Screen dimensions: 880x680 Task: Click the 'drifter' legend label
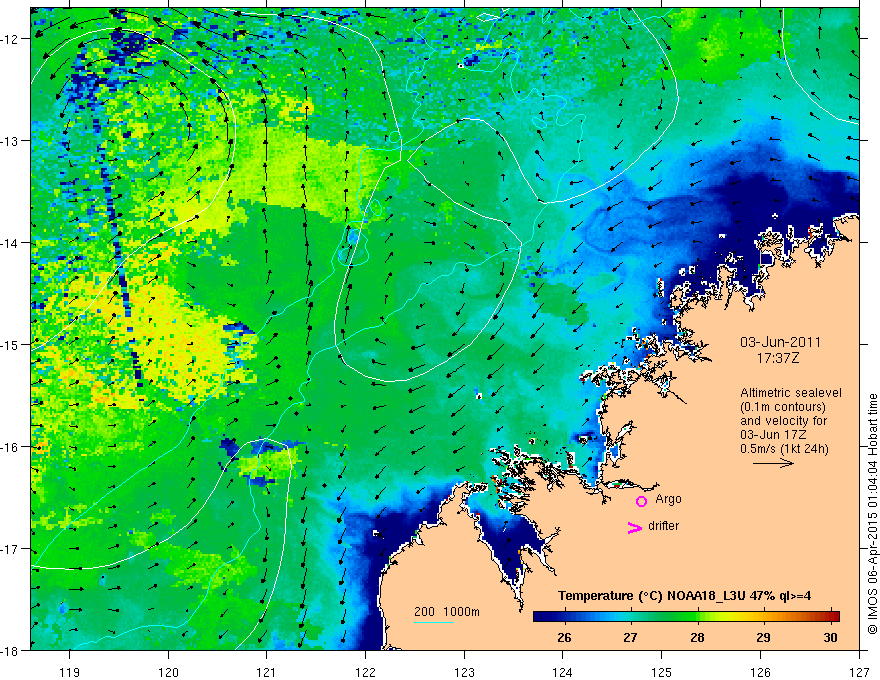[663, 526]
